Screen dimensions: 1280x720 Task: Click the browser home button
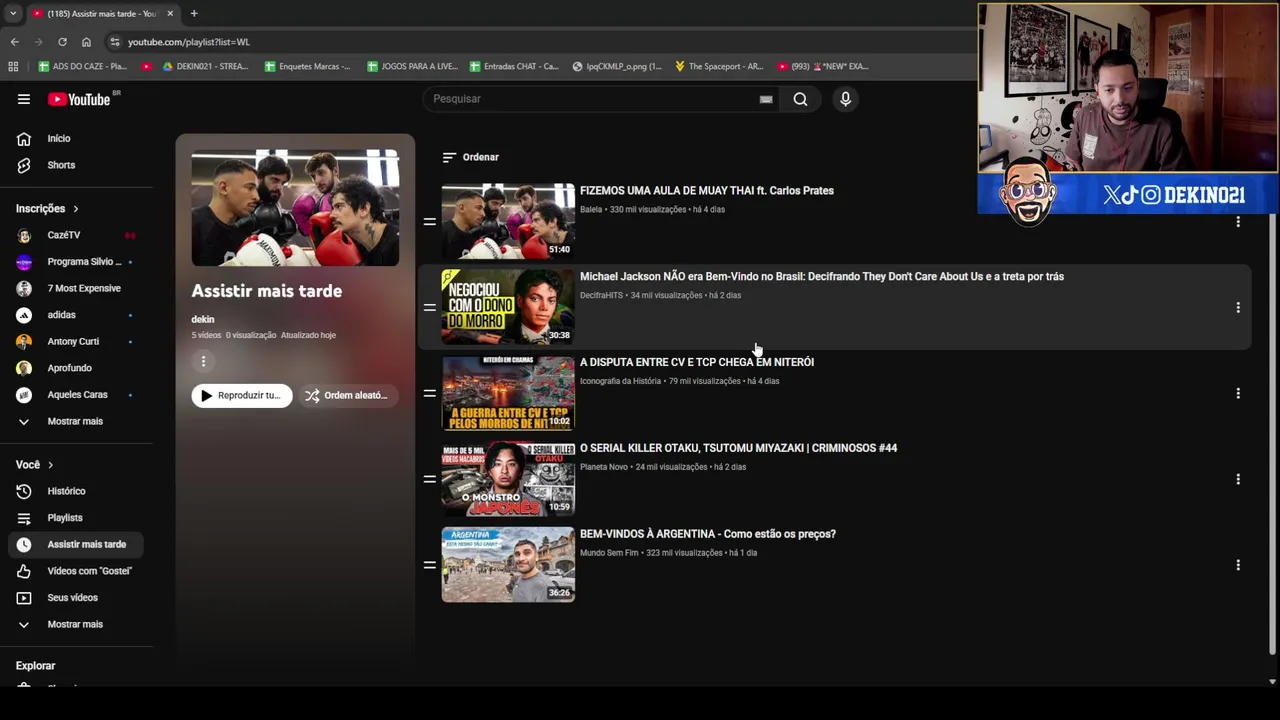86,42
